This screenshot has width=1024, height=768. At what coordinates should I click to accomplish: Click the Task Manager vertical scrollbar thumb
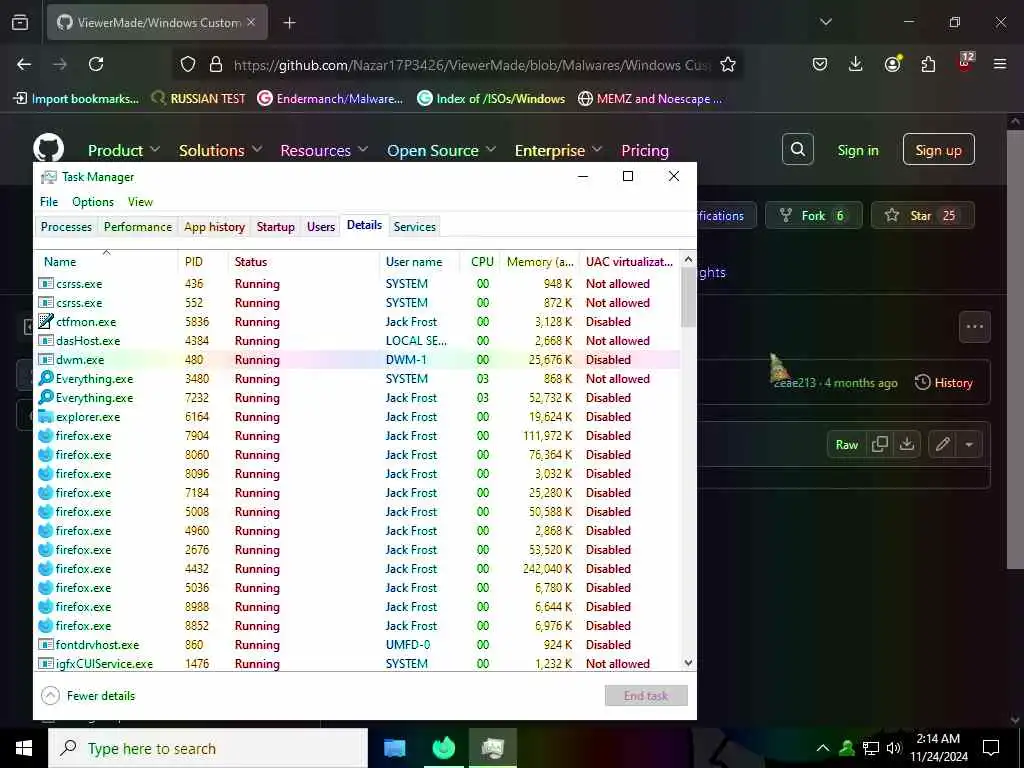[688, 297]
